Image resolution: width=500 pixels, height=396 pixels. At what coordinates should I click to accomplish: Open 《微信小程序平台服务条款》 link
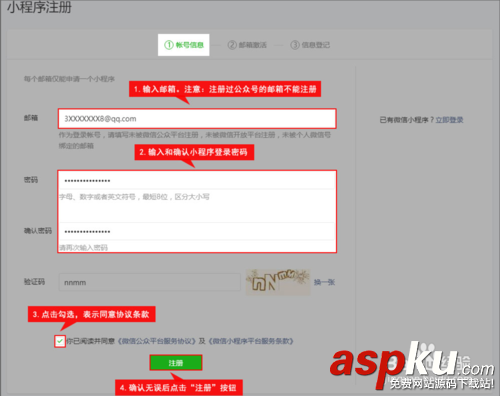tap(251, 341)
